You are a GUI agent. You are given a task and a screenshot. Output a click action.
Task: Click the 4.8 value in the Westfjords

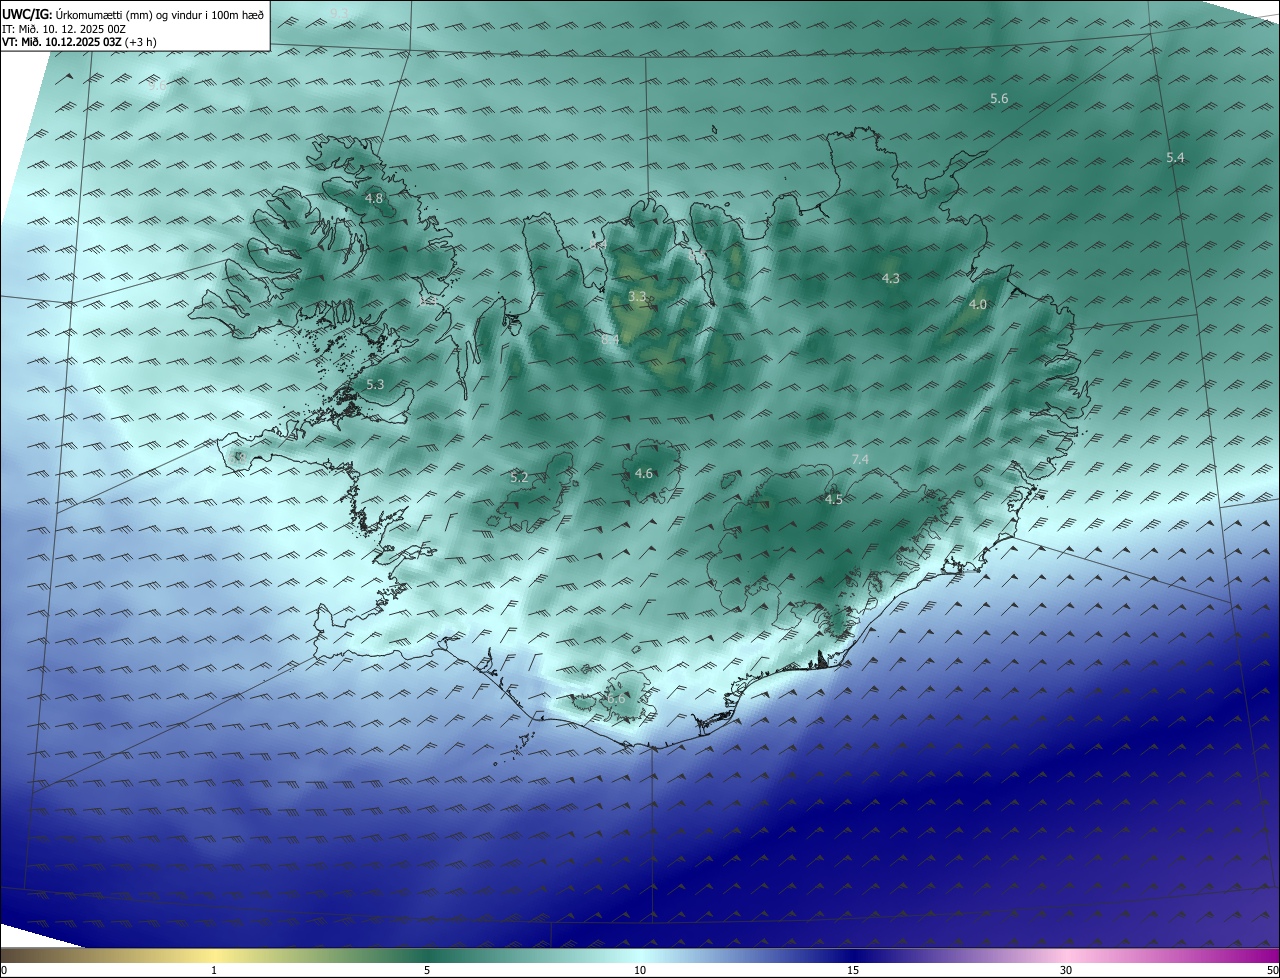374,198
